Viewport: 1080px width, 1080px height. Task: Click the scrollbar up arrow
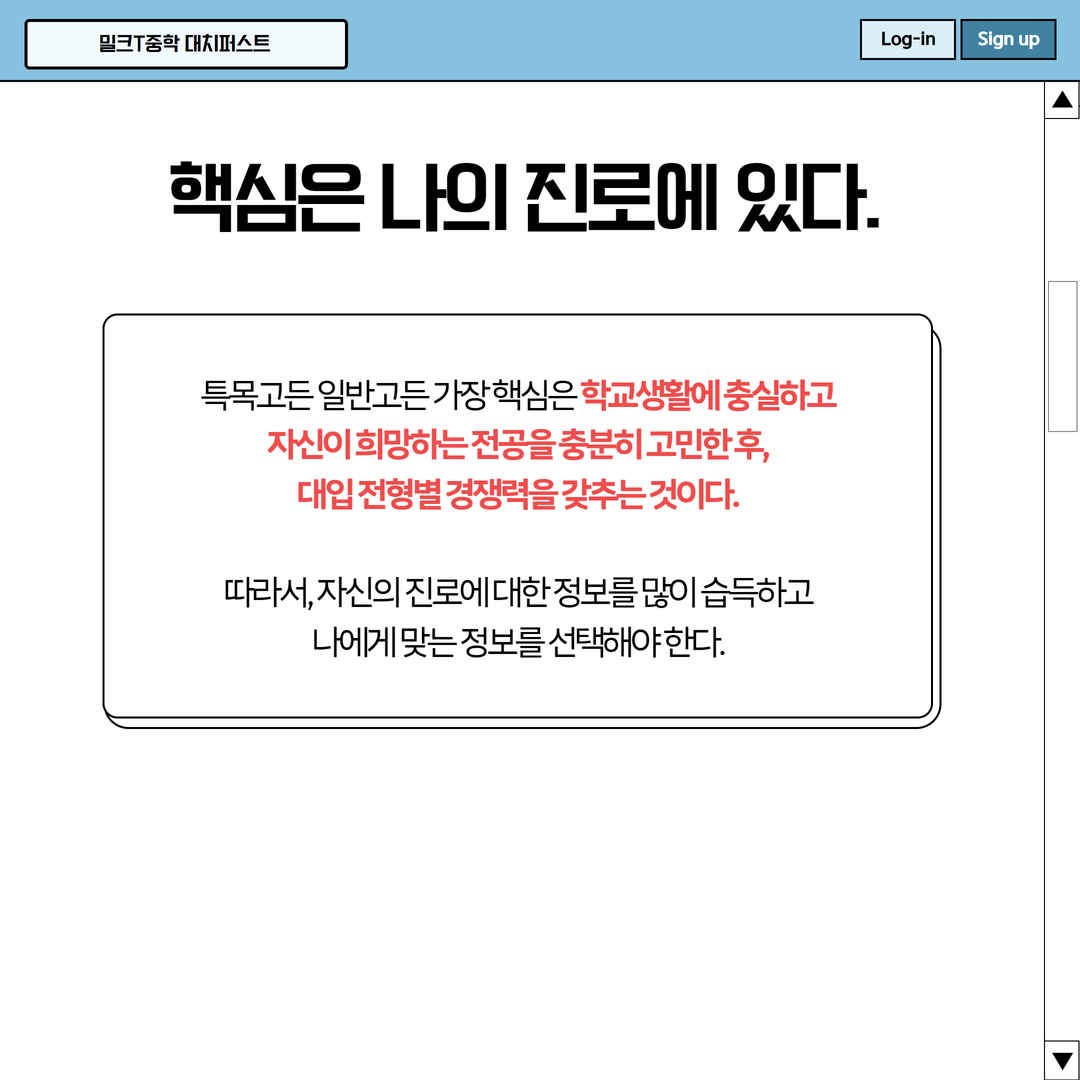(1062, 100)
